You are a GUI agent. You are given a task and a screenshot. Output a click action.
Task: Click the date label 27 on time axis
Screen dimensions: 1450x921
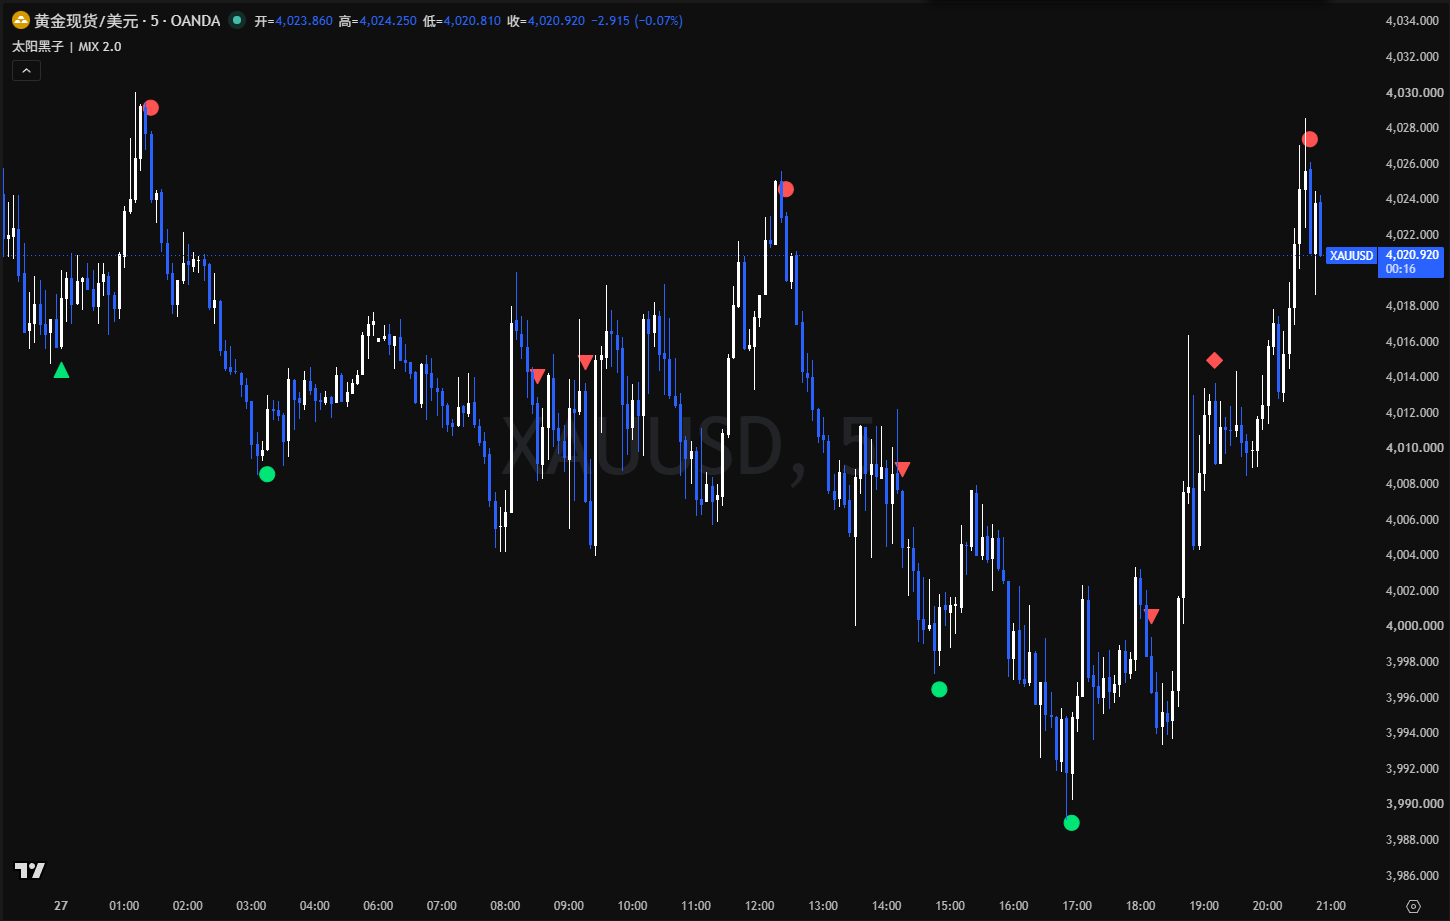(61, 906)
